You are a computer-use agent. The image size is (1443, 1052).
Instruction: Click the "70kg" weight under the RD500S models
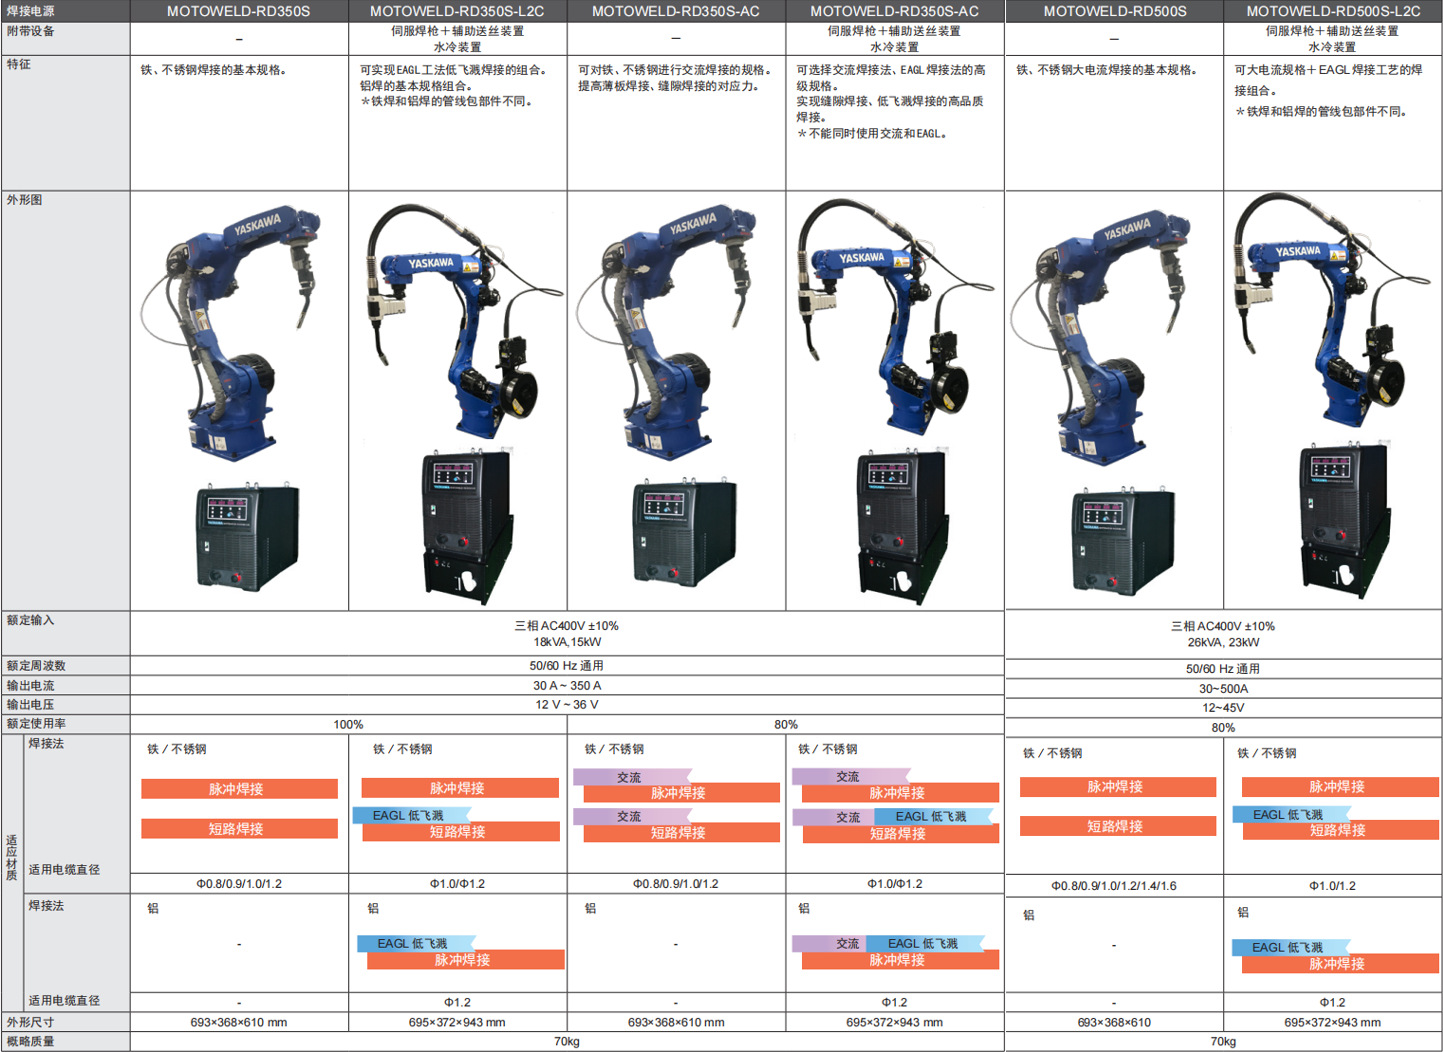(1223, 1042)
